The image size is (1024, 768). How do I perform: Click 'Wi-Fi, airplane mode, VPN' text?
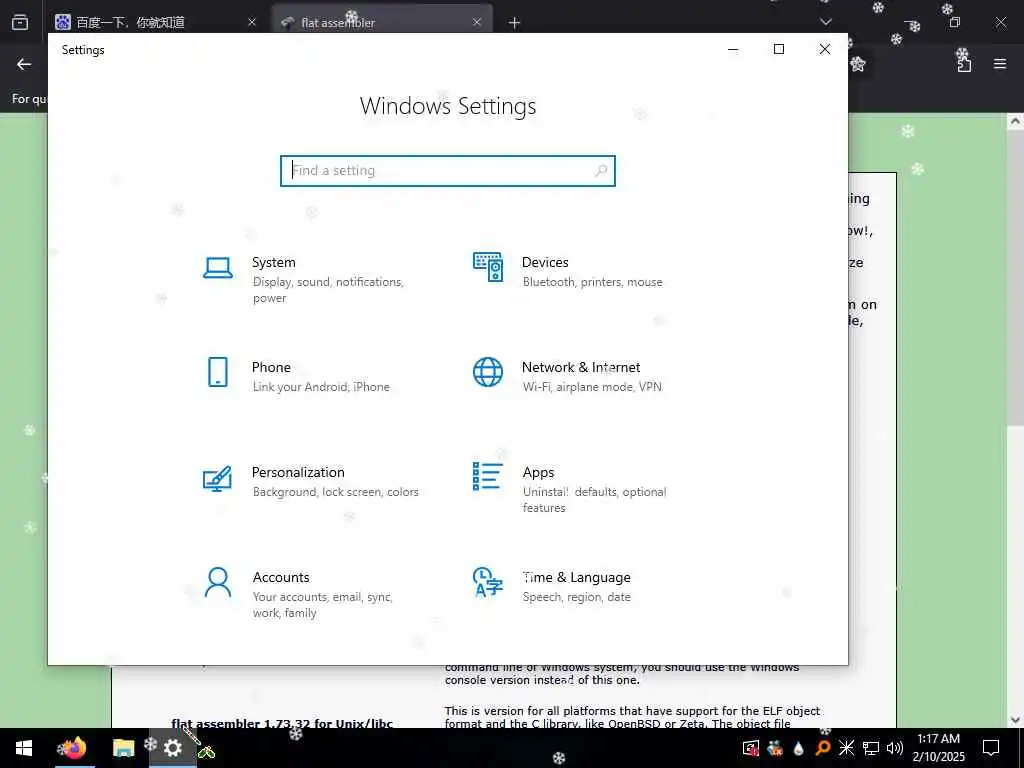(592, 387)
